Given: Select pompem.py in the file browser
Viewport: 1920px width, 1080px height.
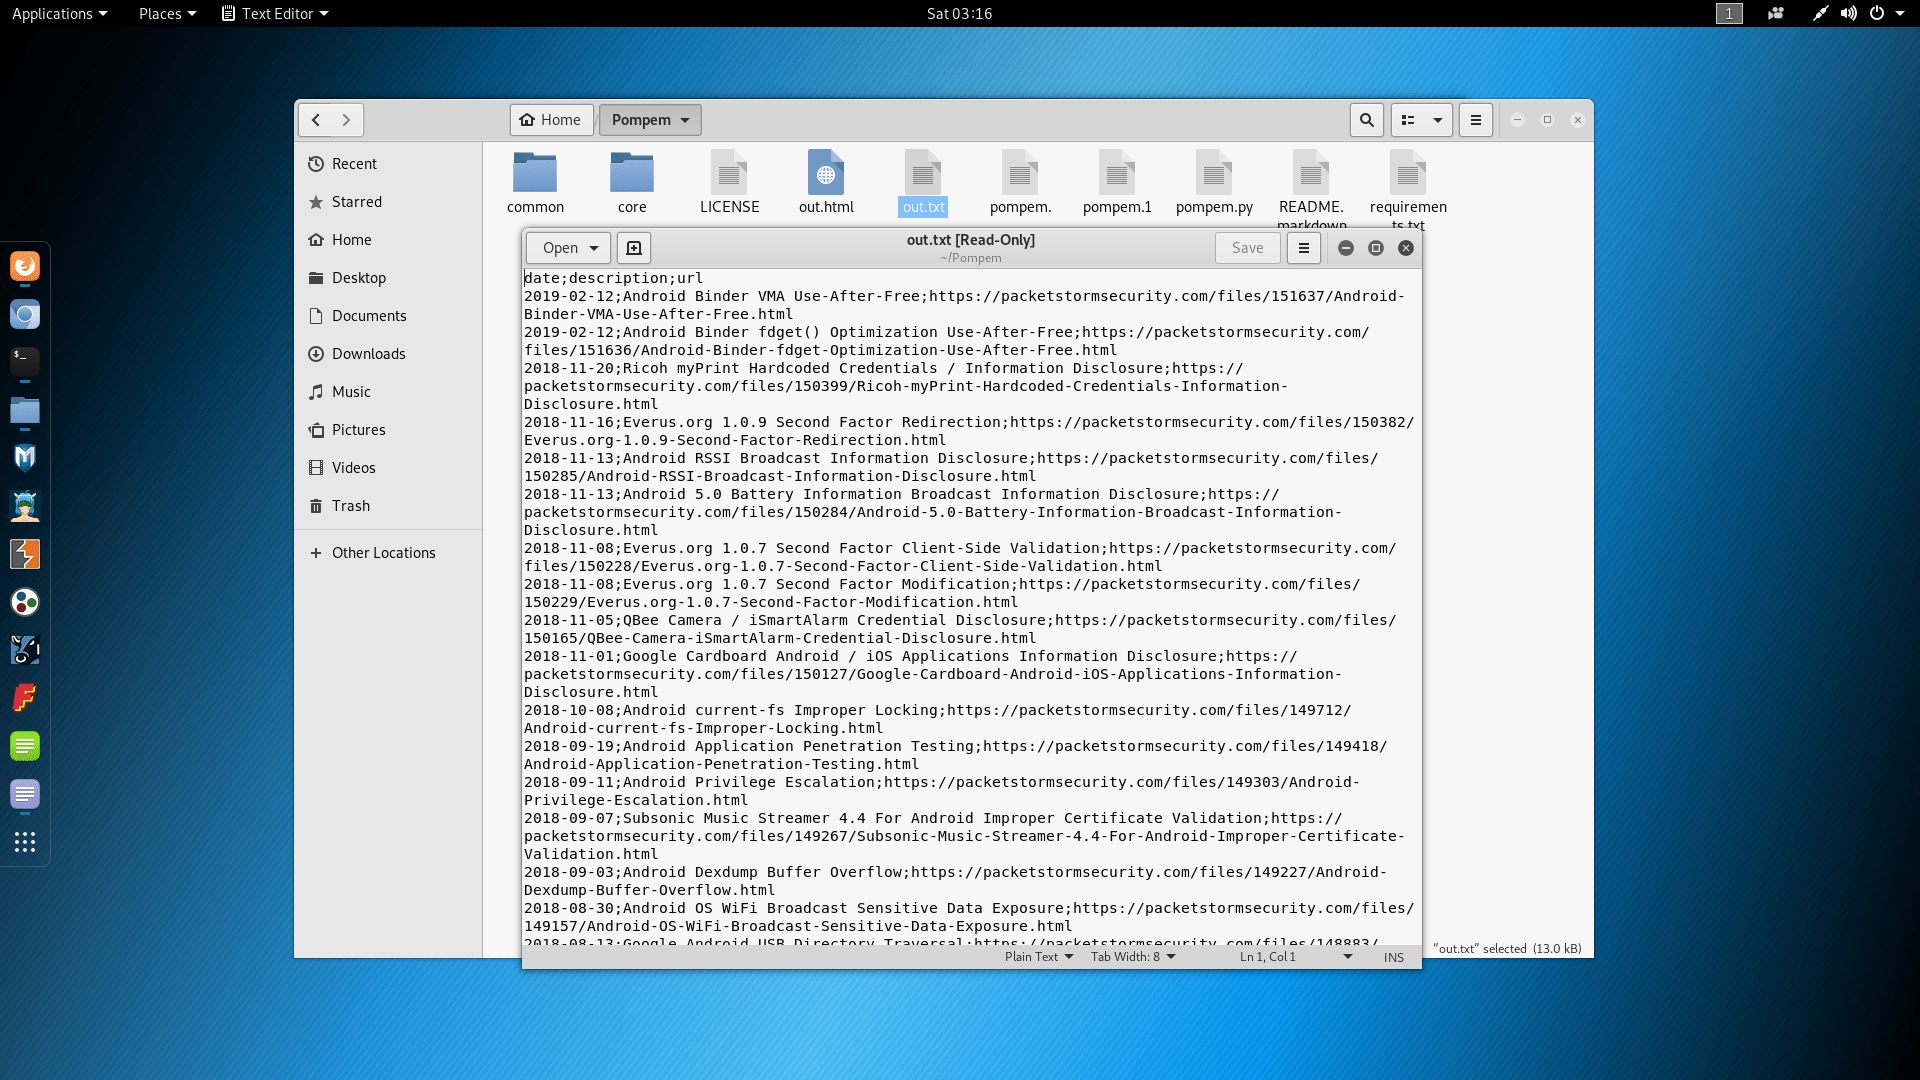Looking at the screenshot, I should 1213,182.
